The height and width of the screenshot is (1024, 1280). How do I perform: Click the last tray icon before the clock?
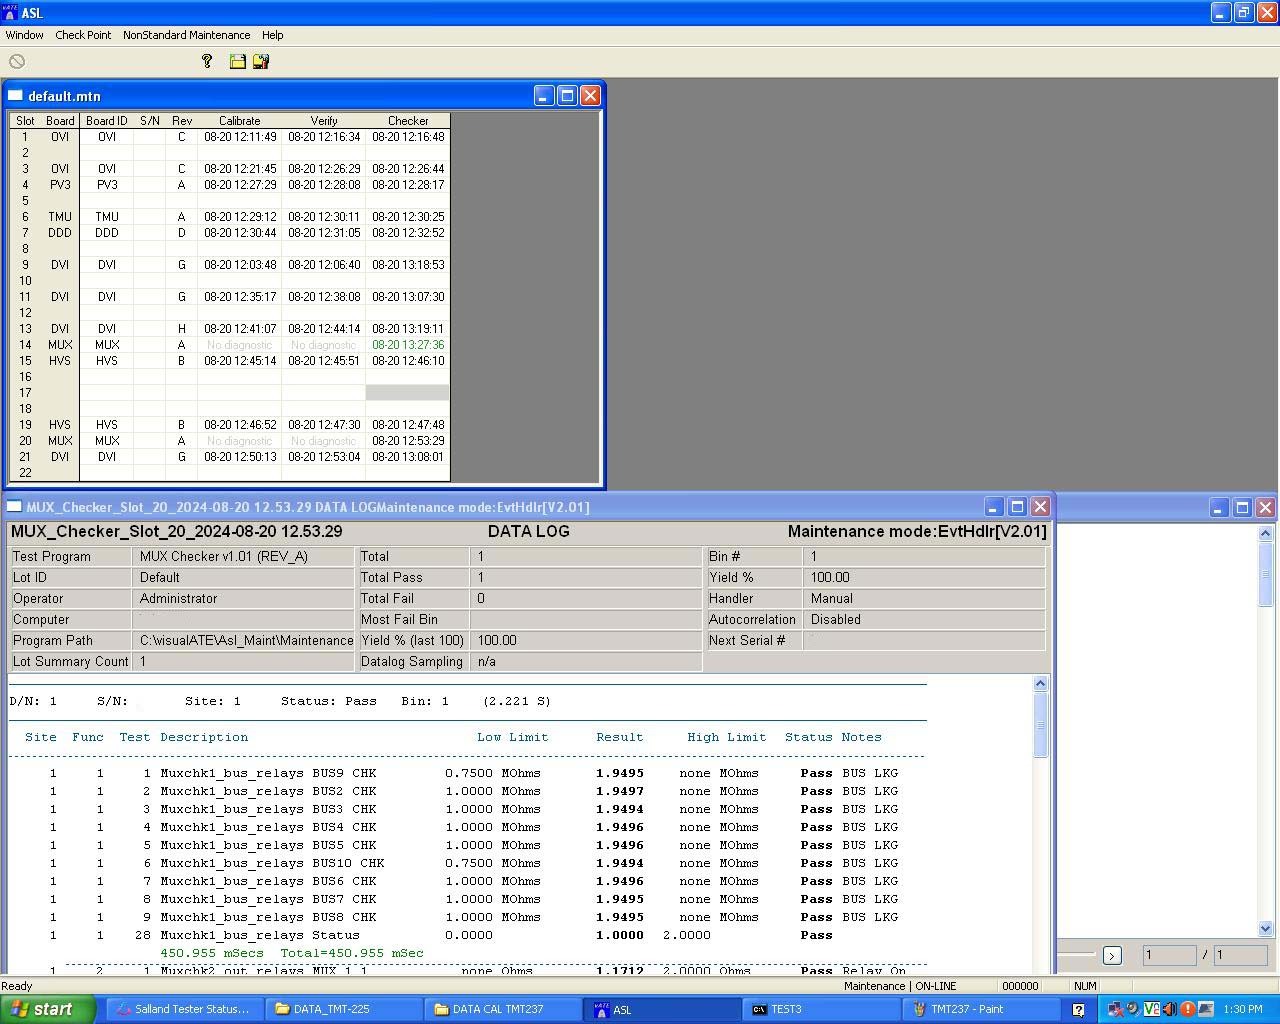1205,1009
